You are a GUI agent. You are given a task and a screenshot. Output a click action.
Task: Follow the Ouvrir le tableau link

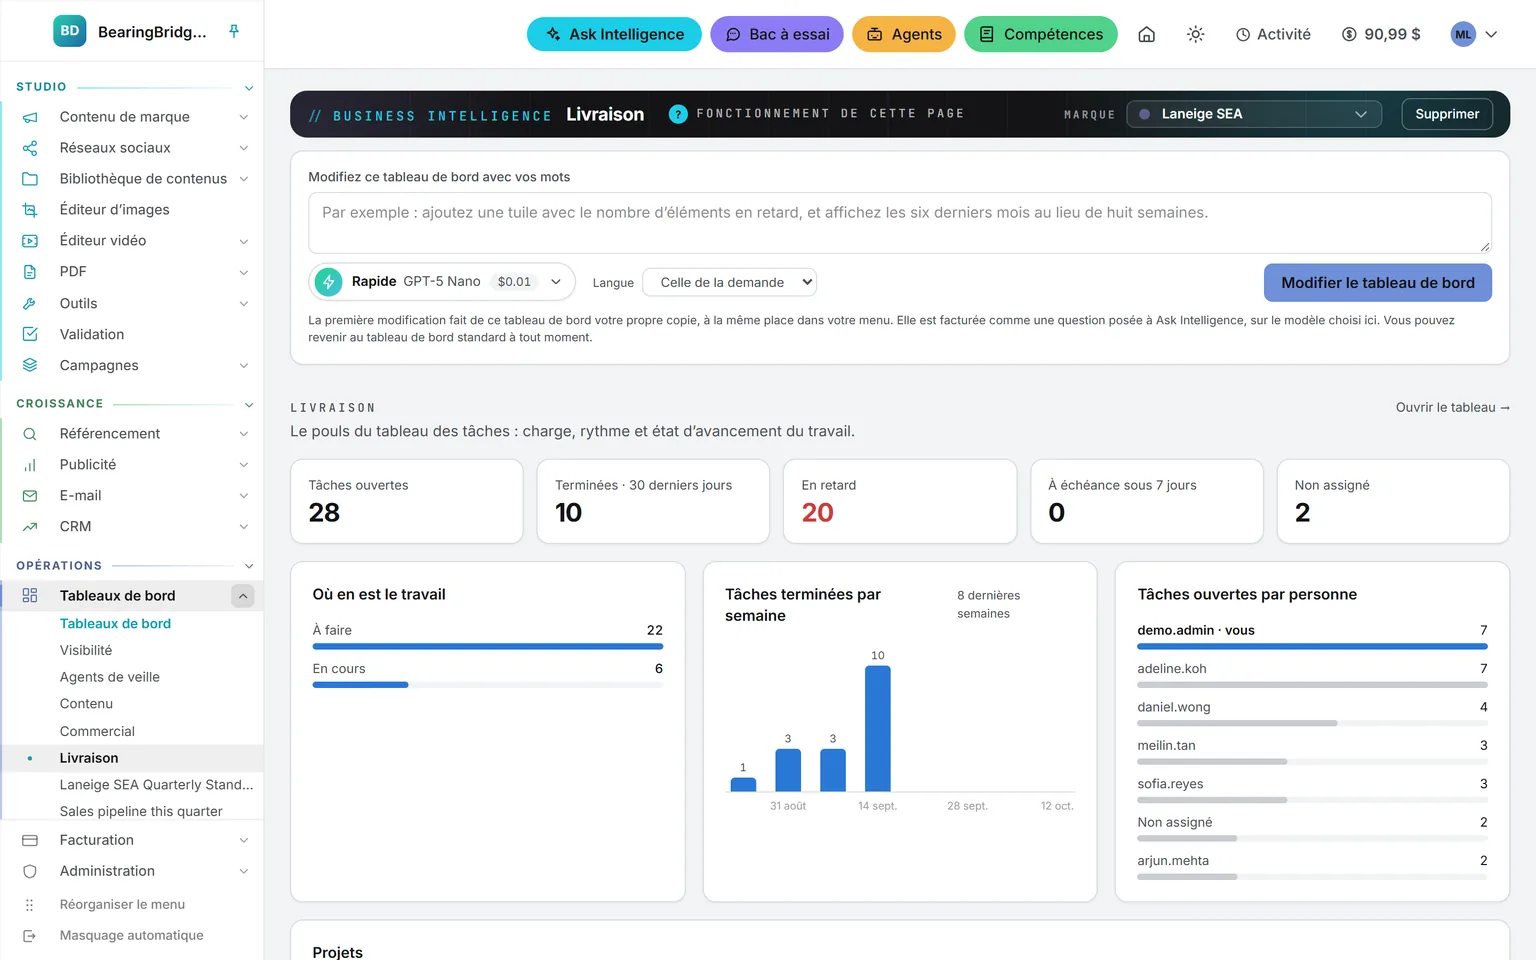[1453, 407]
